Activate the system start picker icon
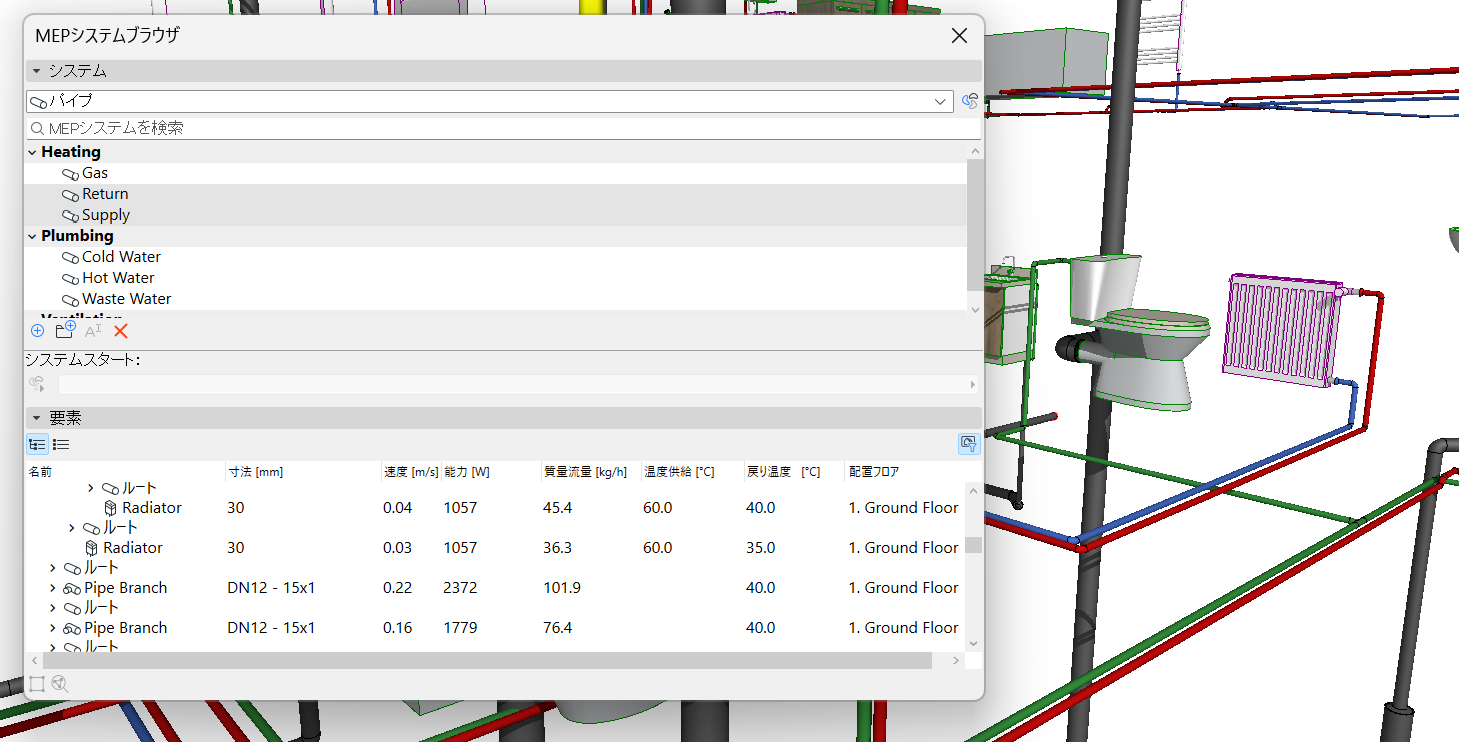Image resolution: width=1459 pixels, height=742 pixels. tap(37, 383)
